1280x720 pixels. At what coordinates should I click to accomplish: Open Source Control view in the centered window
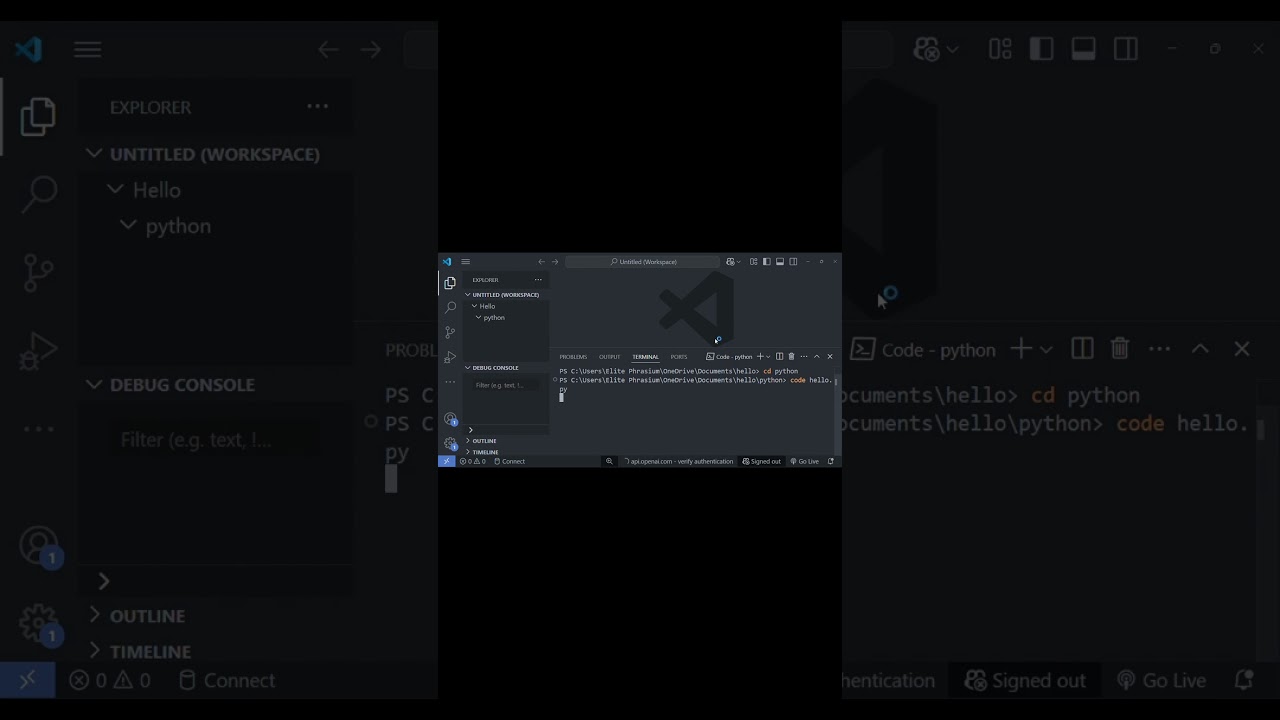point(450,332)
